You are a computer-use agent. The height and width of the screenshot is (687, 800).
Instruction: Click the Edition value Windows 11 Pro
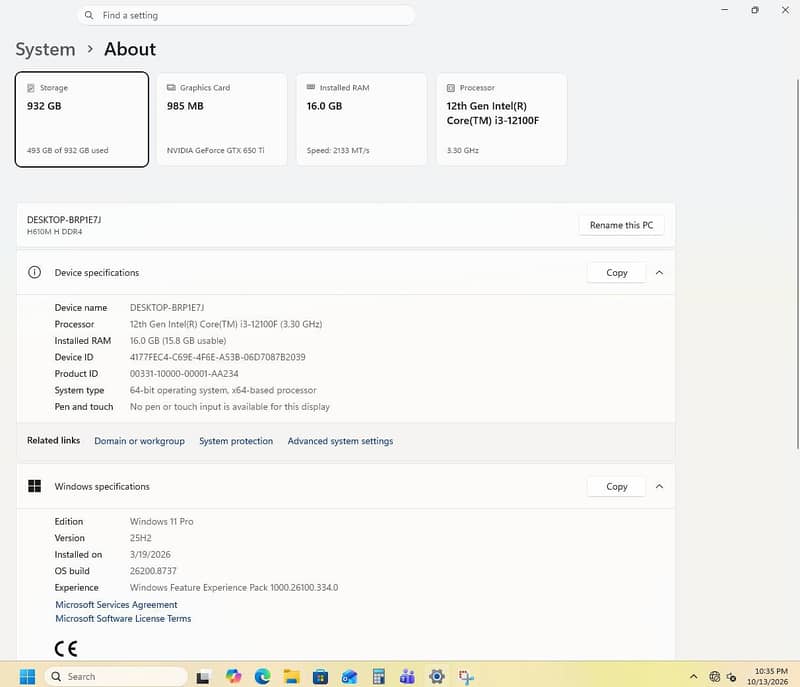pos(161,521)
